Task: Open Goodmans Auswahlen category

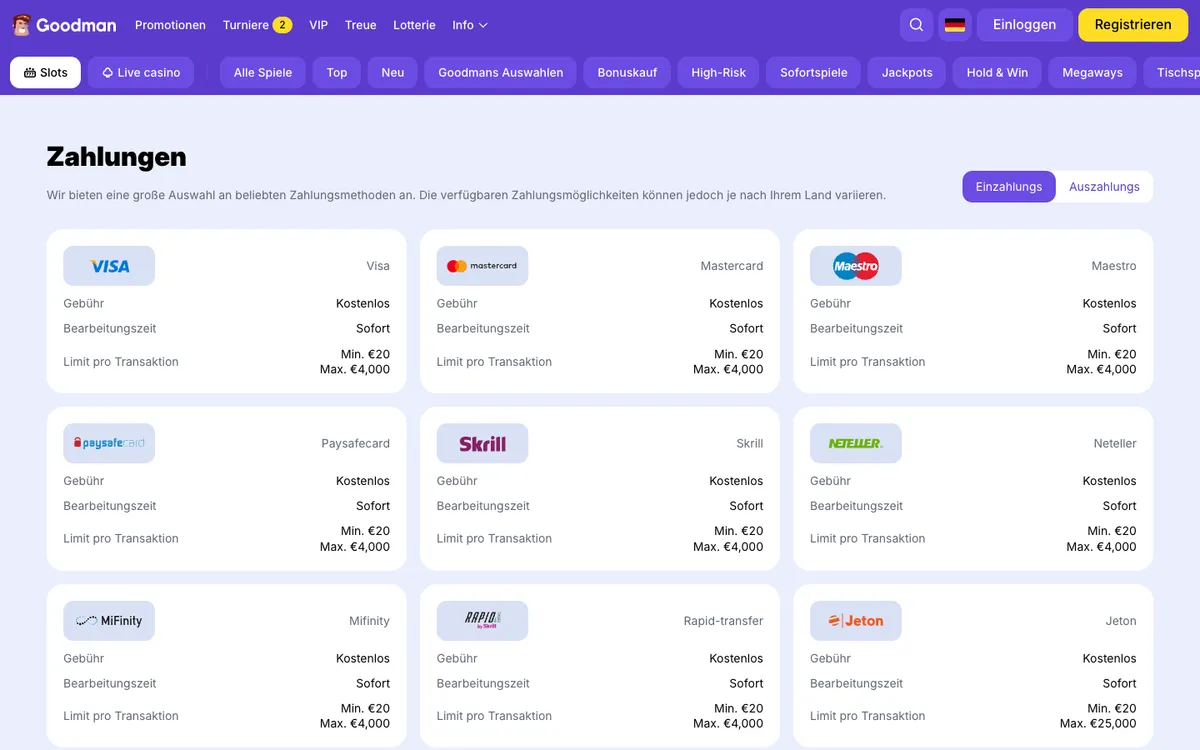Action: 500,72
